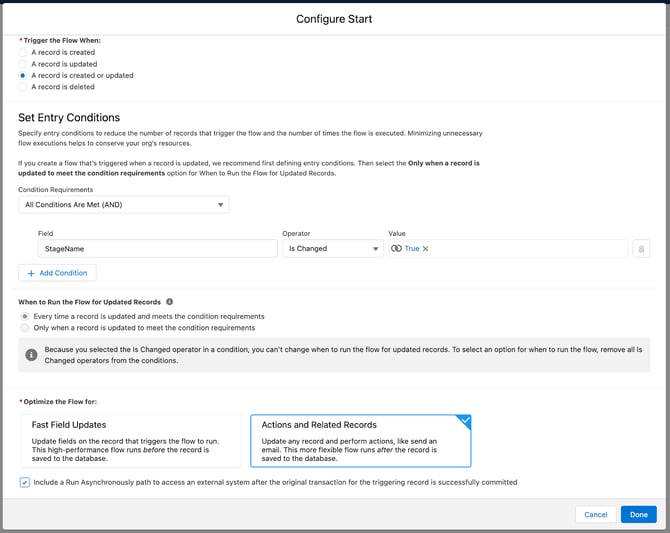Select 'Only when a record is updated' option
This screenshot has height=533, width=670.
pos(25,327)
